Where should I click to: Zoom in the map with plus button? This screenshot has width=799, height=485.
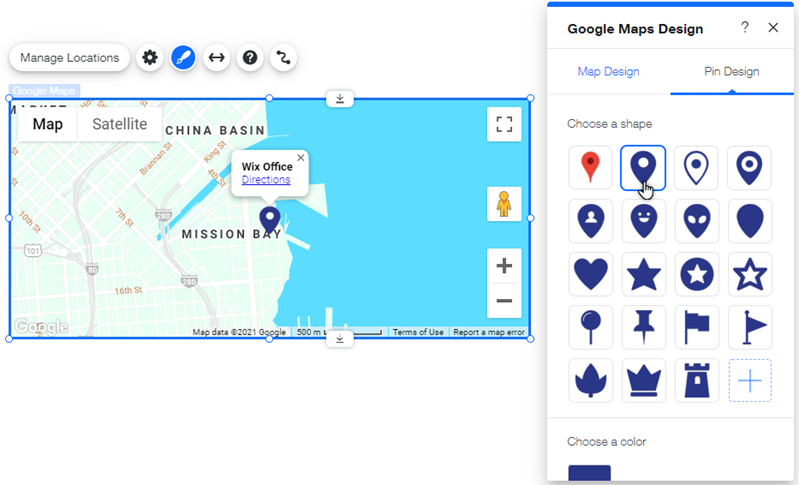[x=504, y=265]
